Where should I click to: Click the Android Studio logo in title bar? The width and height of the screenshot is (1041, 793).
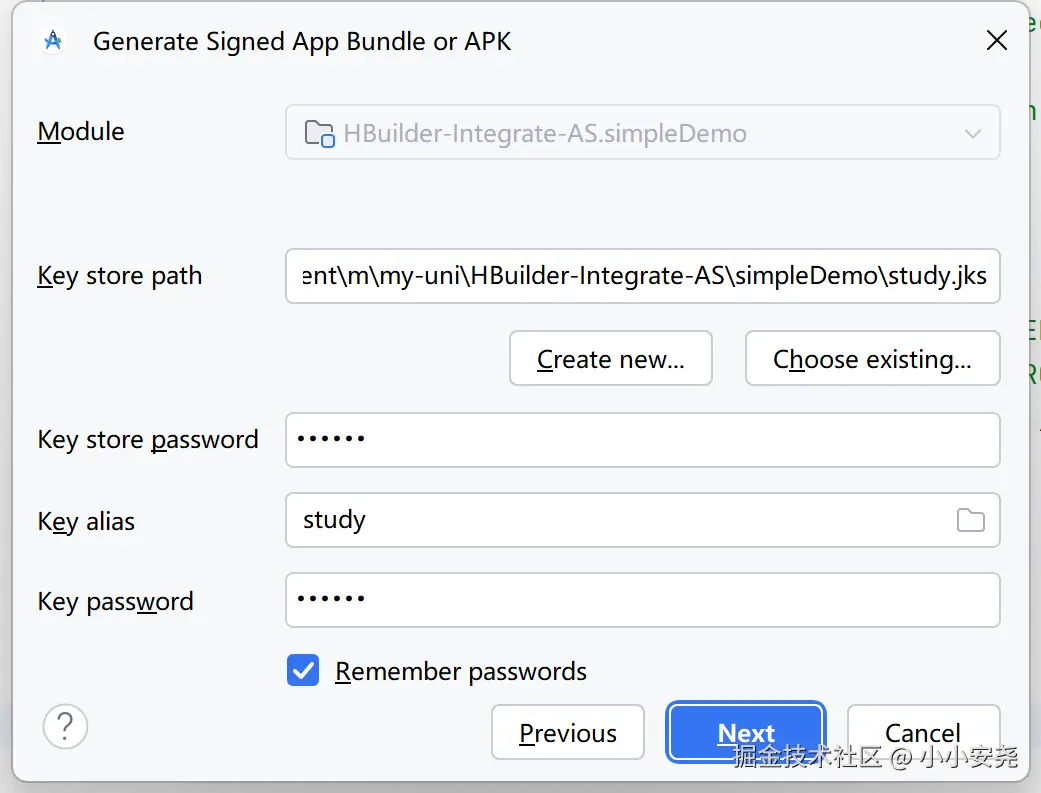(x=53, y=41)
